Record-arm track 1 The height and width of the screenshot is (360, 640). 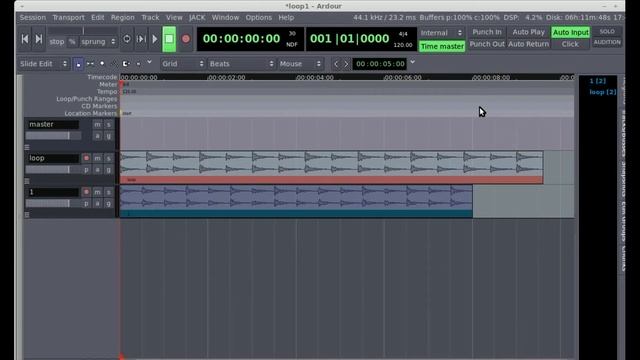[86, 192]
